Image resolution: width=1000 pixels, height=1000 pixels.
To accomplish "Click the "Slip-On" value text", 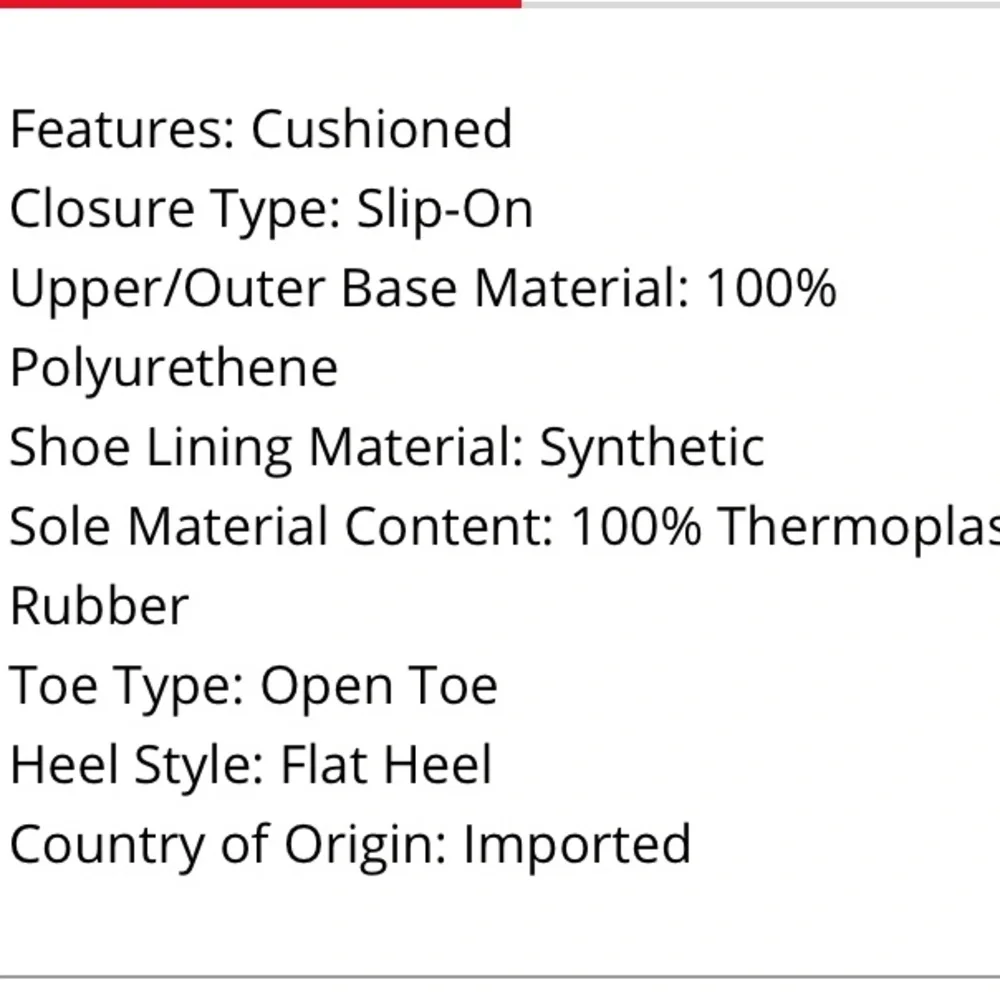I will coord(445,209).
